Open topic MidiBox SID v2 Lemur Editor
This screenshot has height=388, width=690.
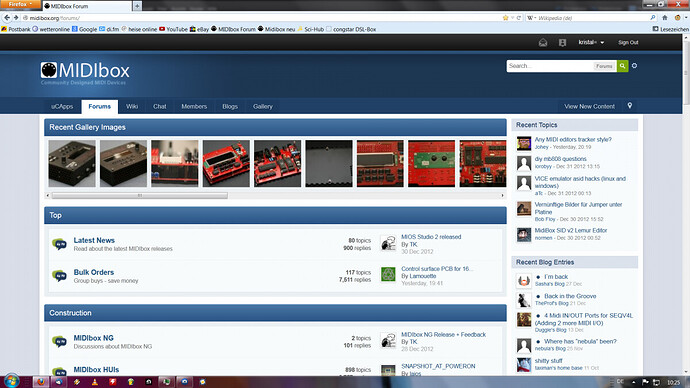point(571,230)
